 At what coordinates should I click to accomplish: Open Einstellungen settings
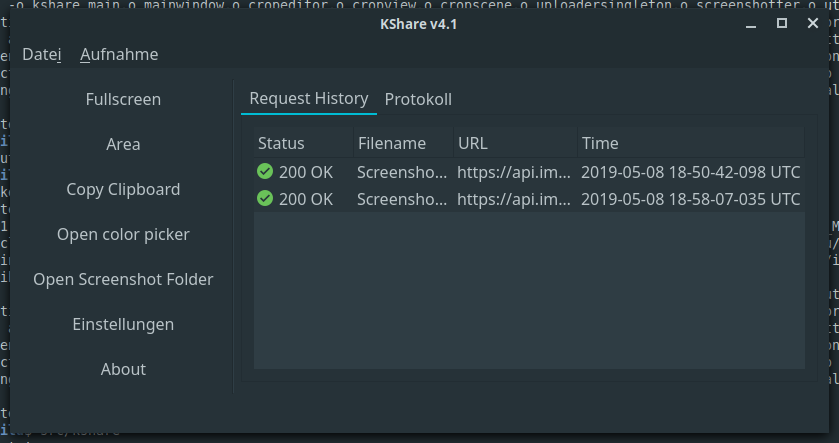click(123, 325)
